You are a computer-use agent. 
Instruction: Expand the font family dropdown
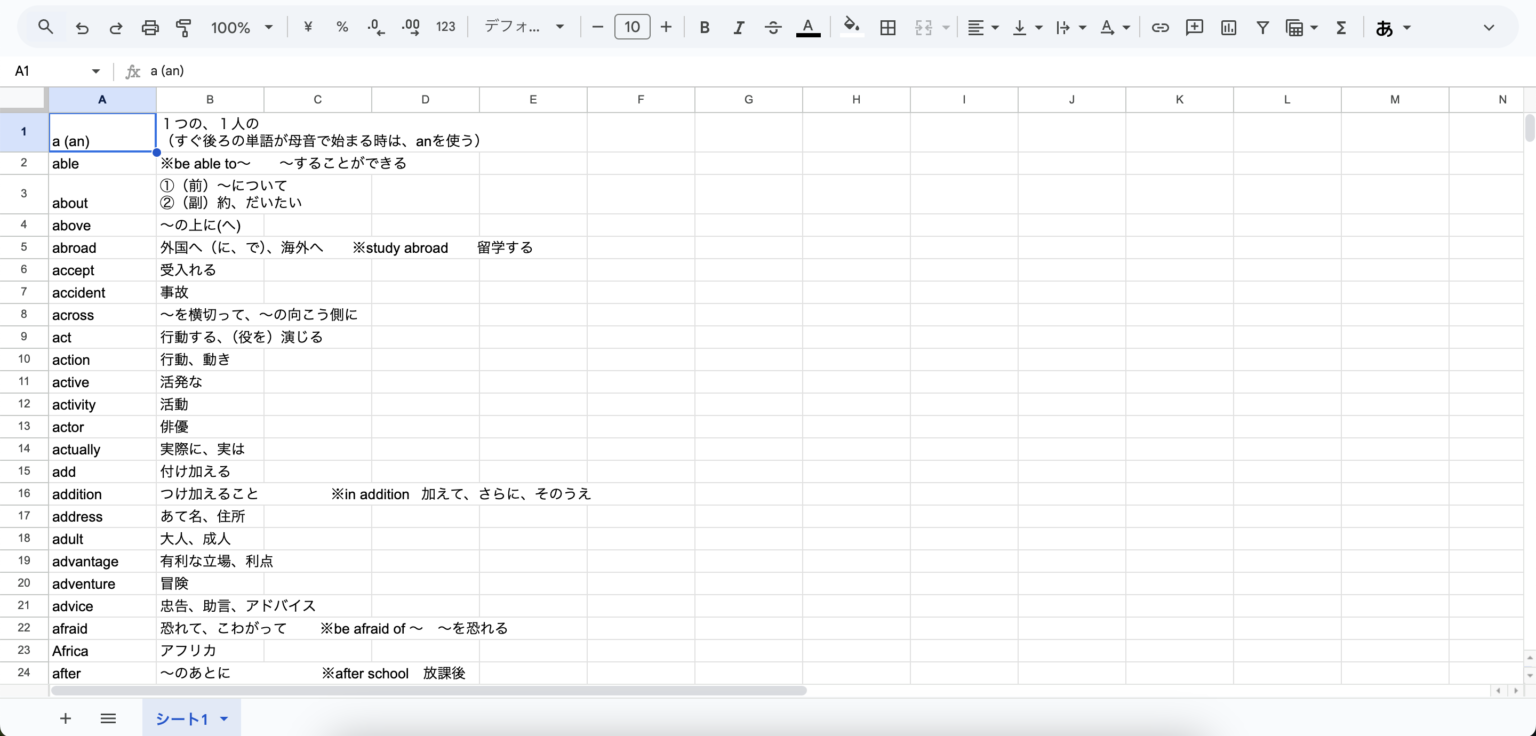point(524,27)
